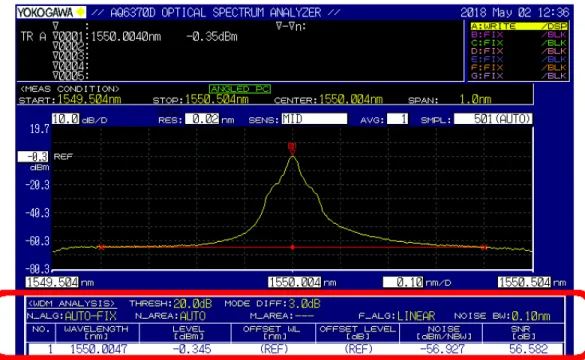Viewport: 585px width, 360px height.
Task: Select trace C:FIX /BLK entry
Action: tap(519, 43)
